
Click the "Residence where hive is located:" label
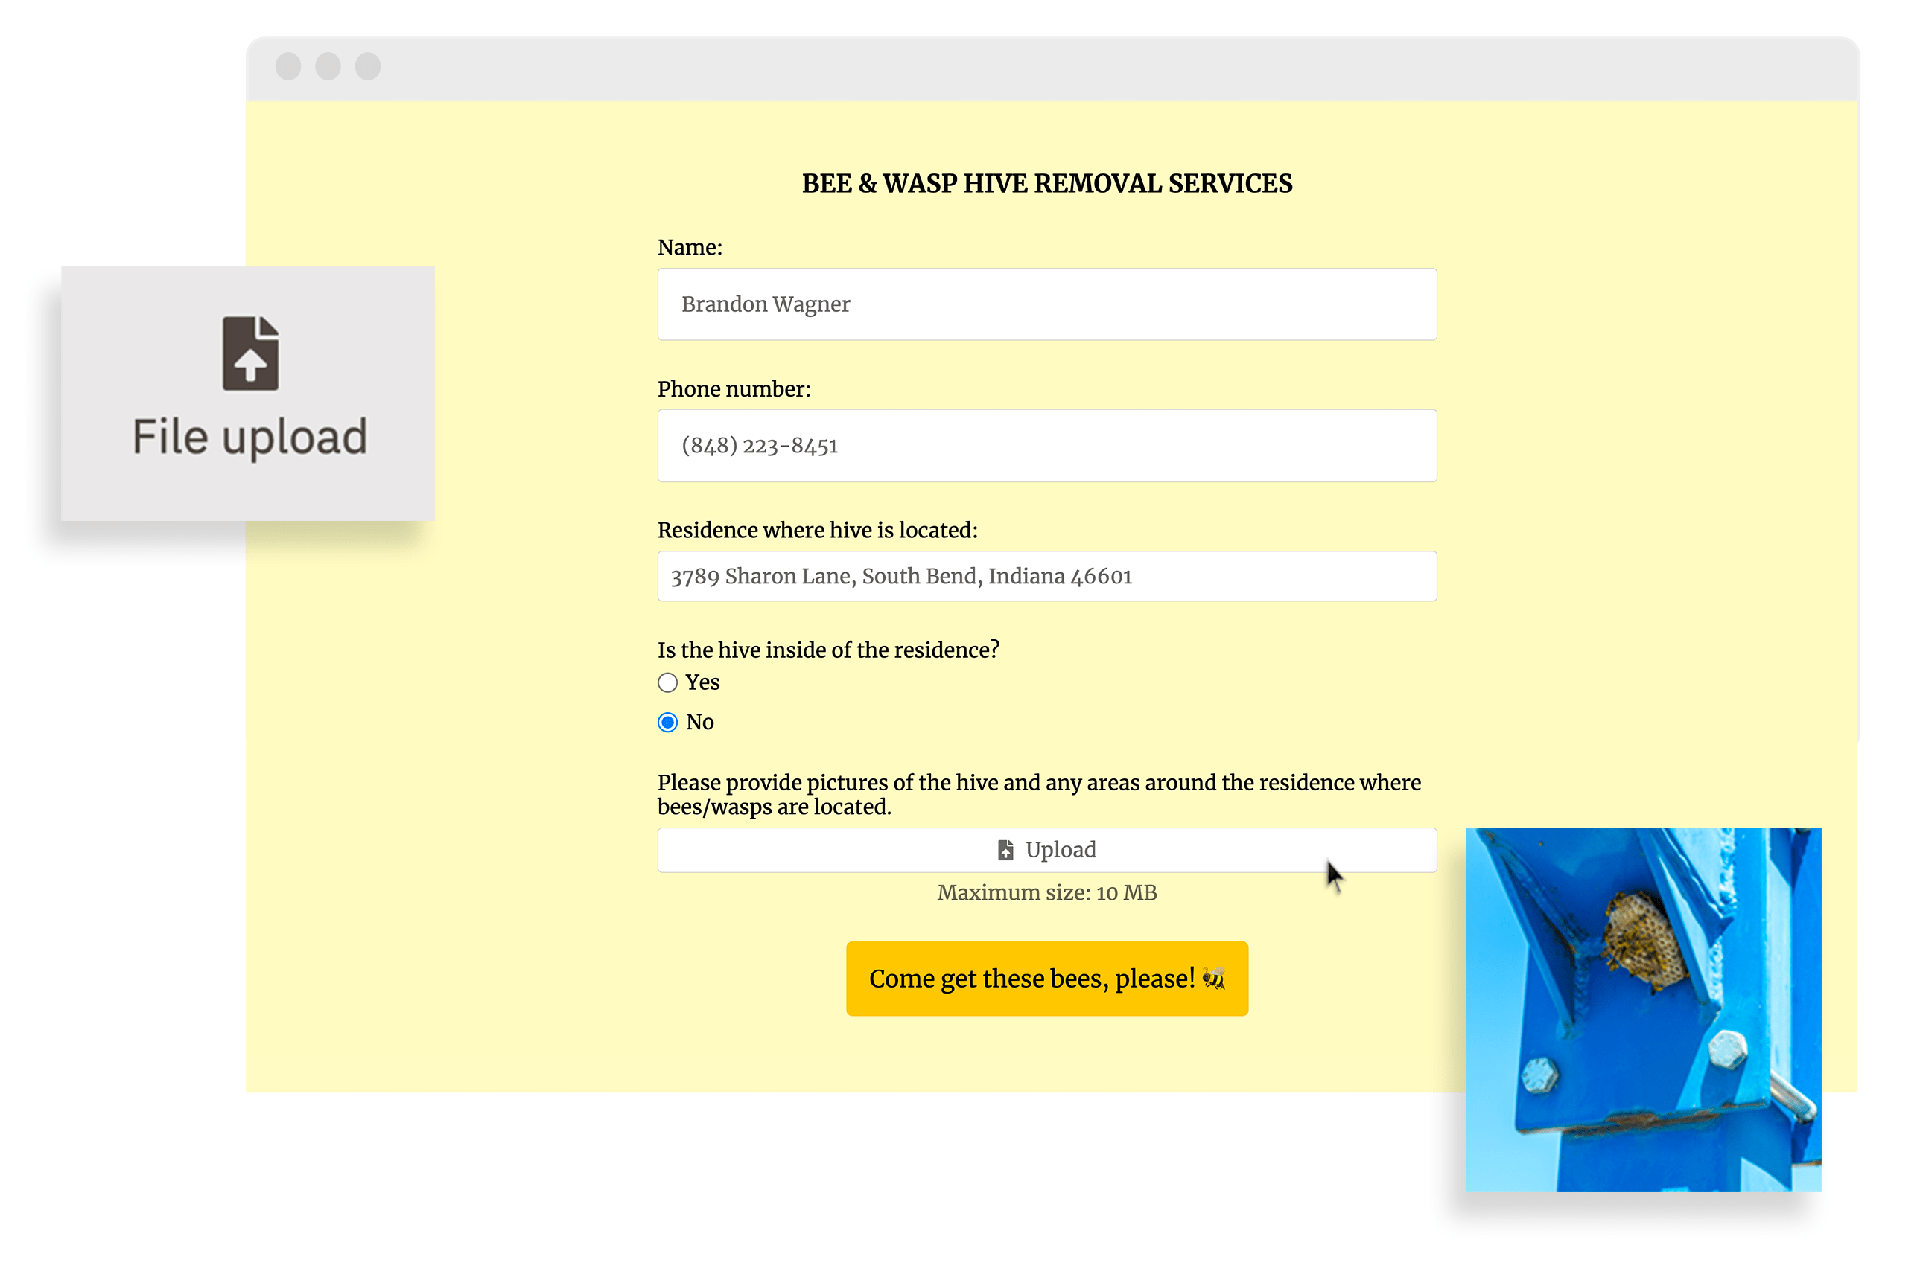[817, 530]
